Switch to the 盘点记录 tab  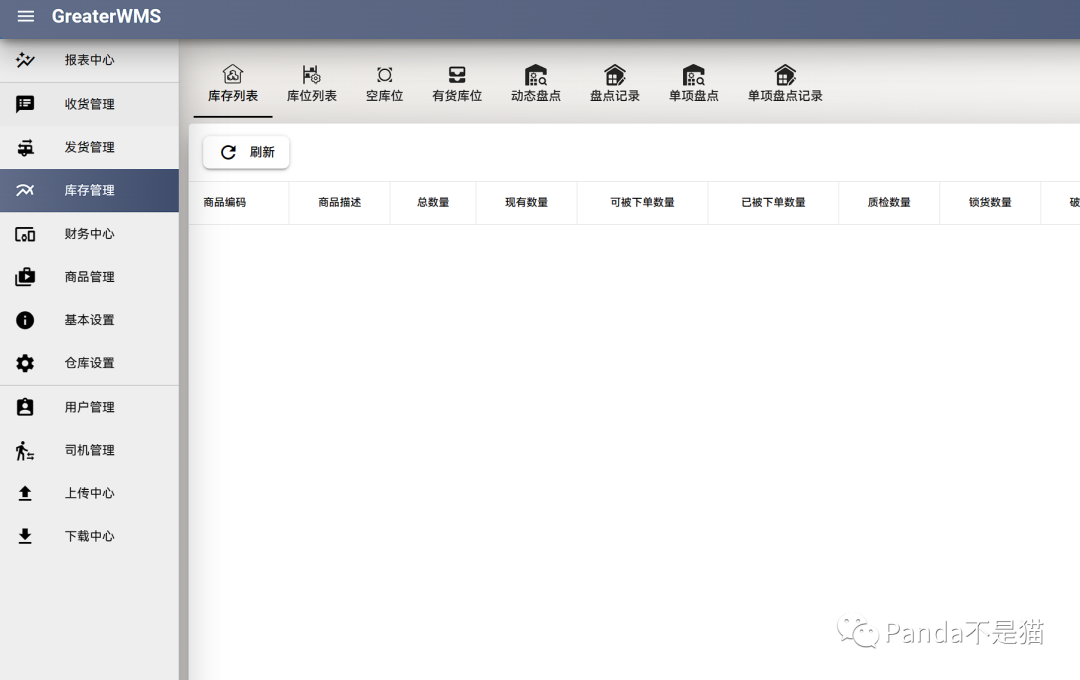point(614,83)
